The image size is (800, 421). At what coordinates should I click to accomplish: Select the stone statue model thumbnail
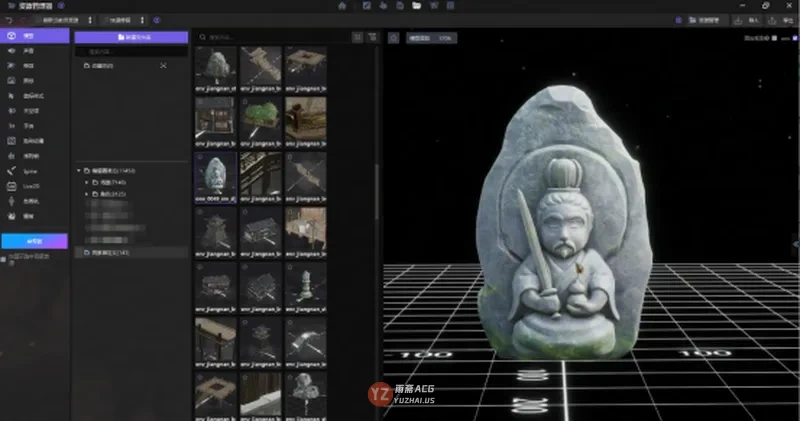pos(215,177)
